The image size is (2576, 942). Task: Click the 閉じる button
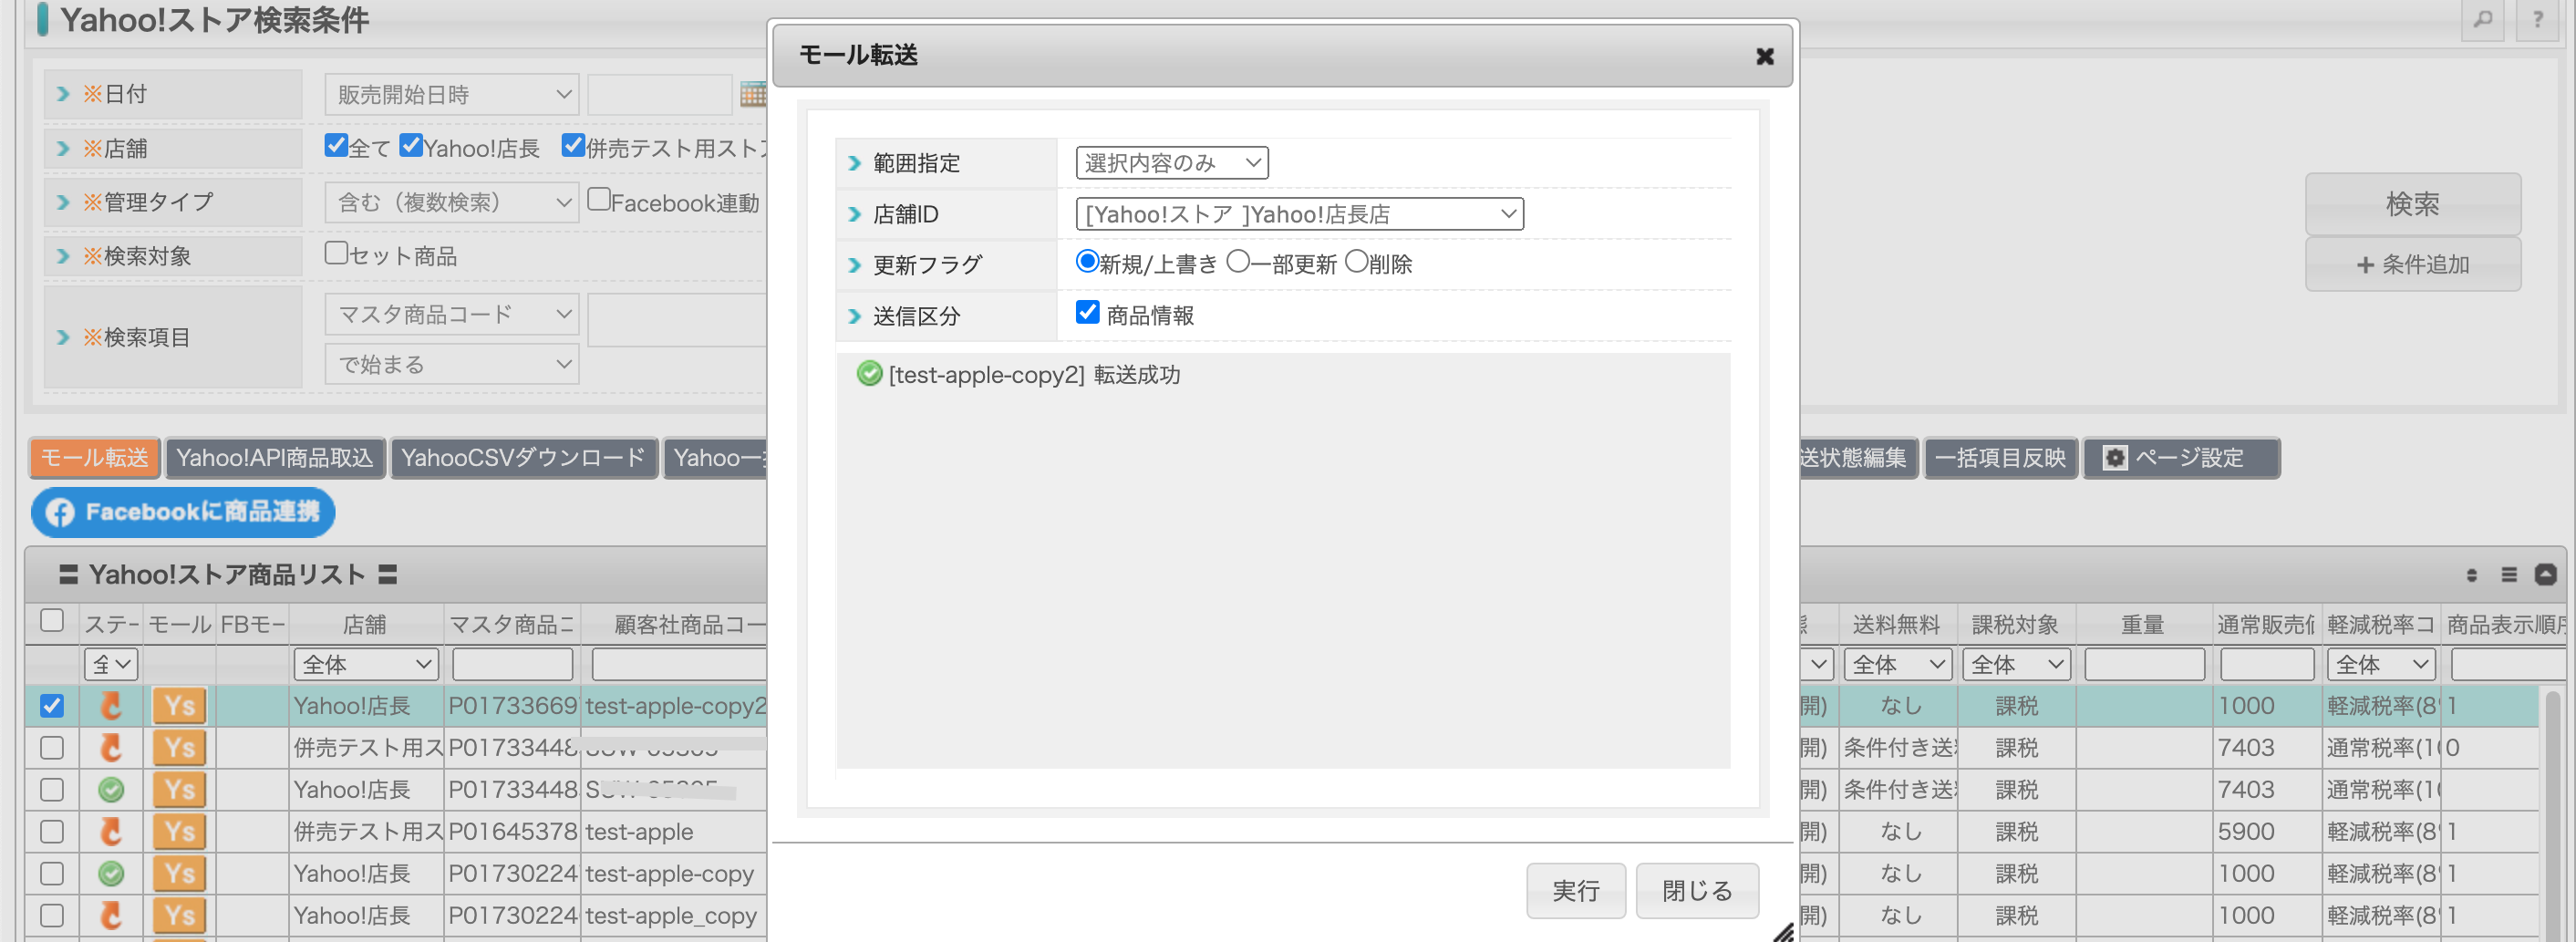coord(1696,890)
